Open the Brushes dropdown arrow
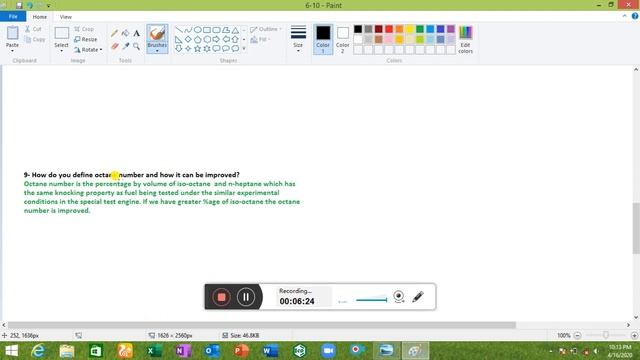 (157, 51)
